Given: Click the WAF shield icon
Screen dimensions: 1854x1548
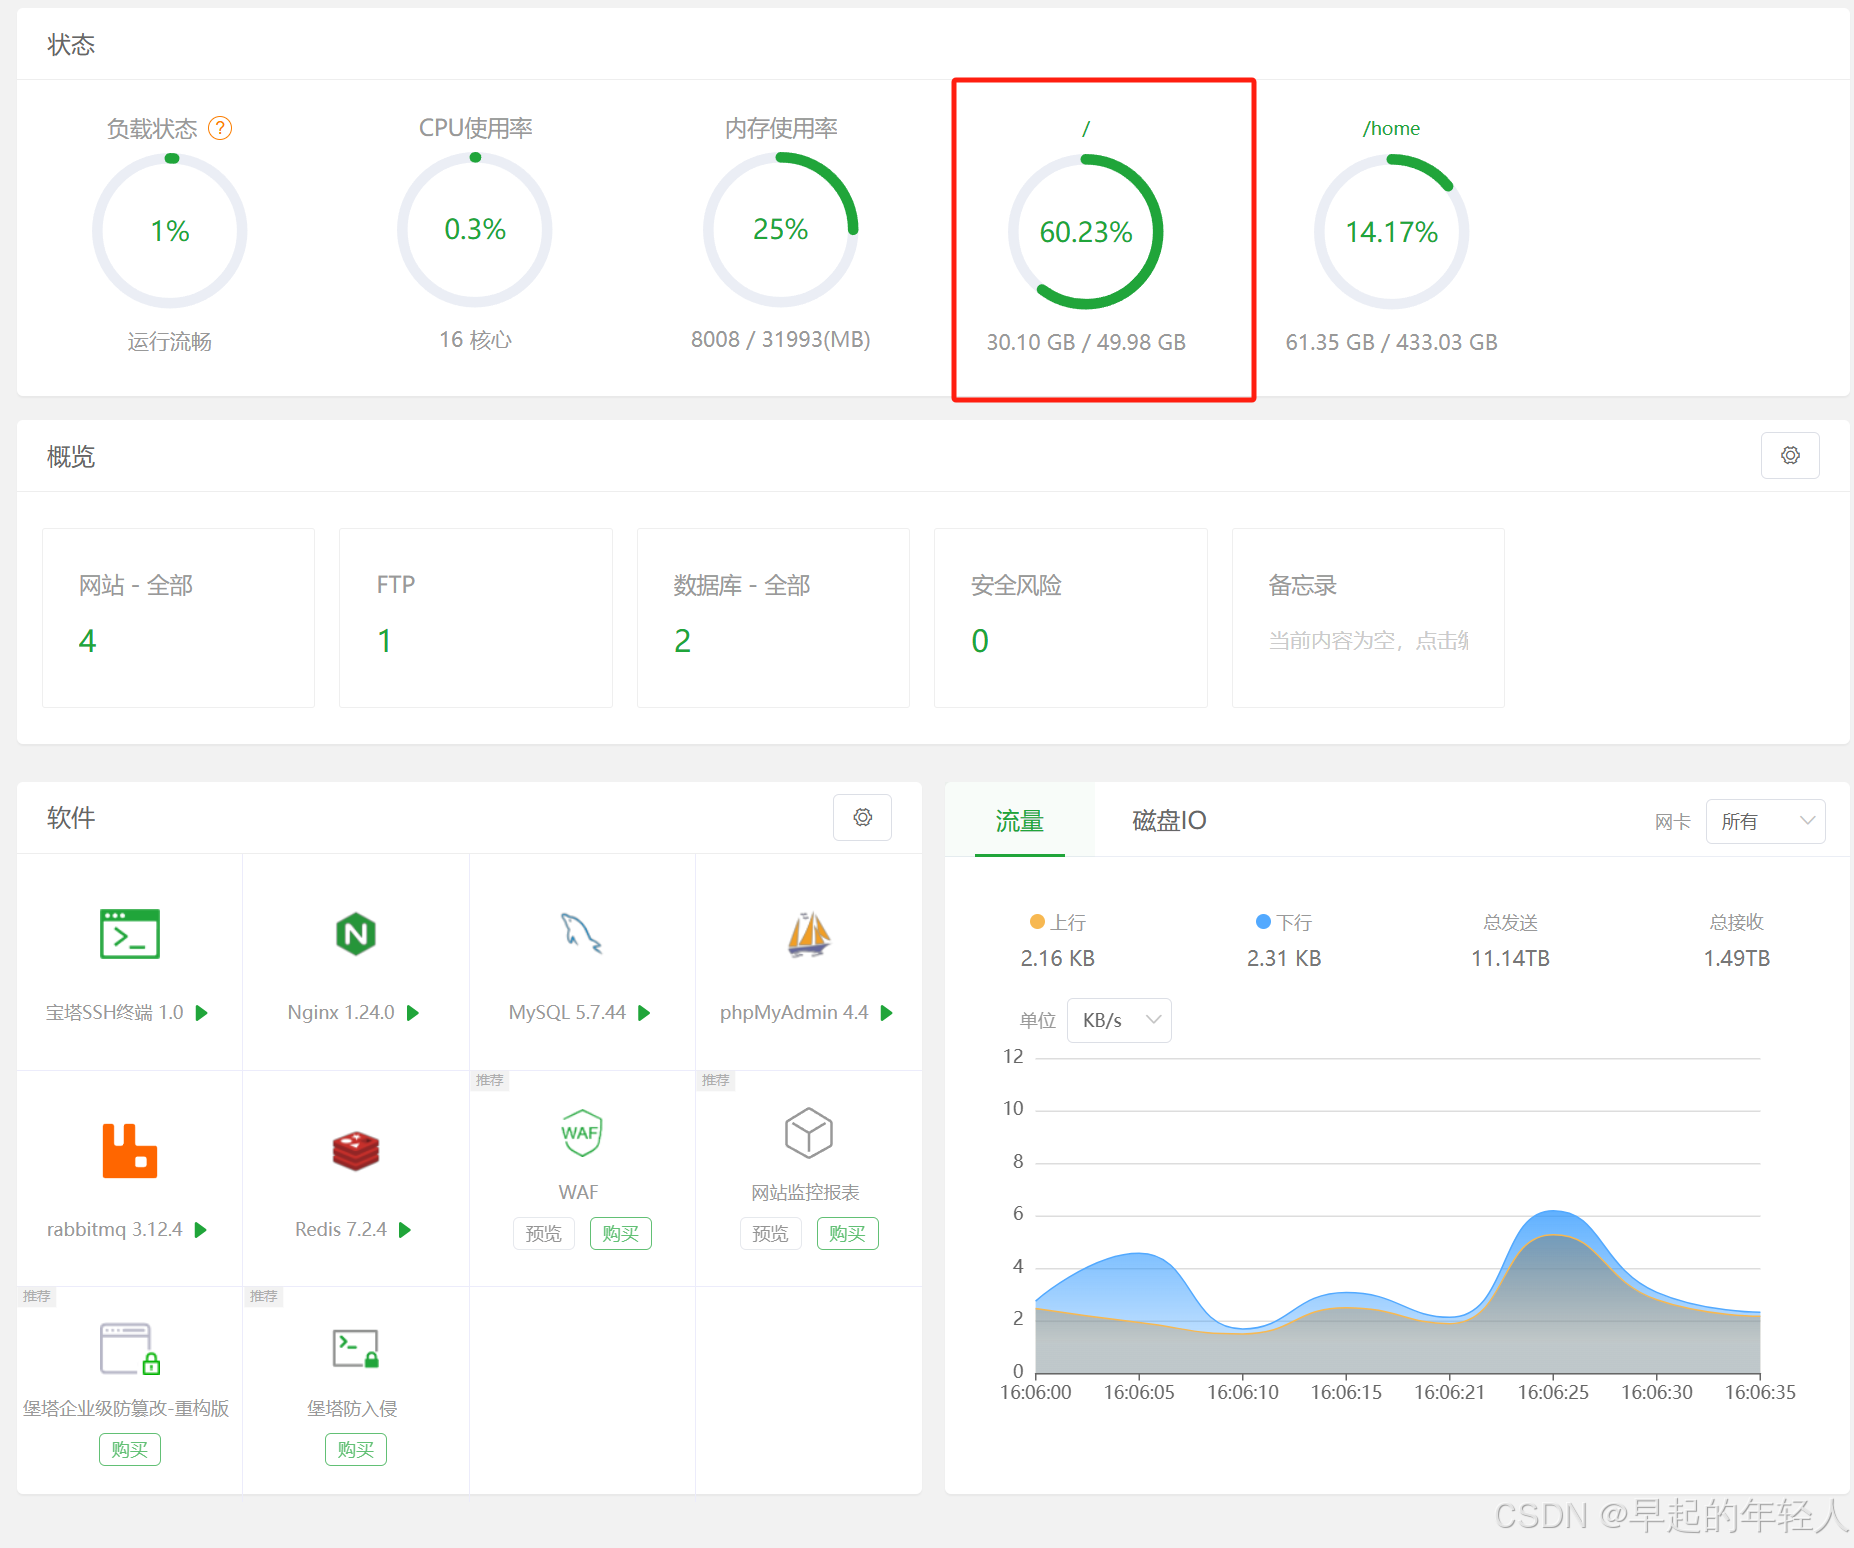Looking at the screenshot, I should pyautogui.click(x=582, y=1133).
